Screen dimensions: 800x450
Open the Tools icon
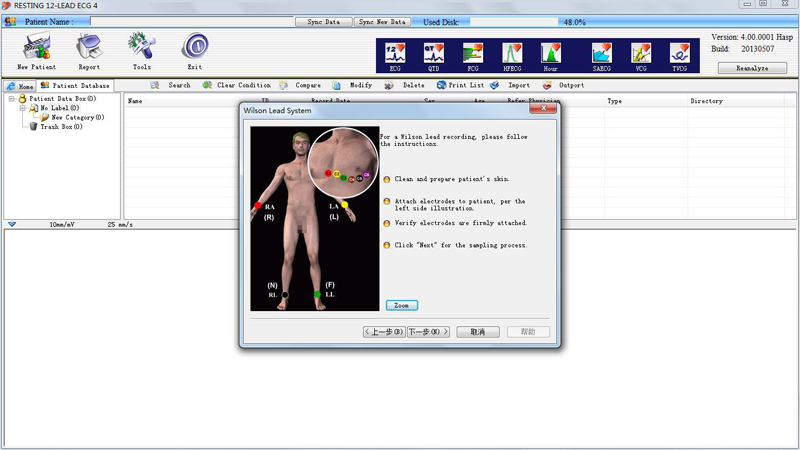click(141, 47)
